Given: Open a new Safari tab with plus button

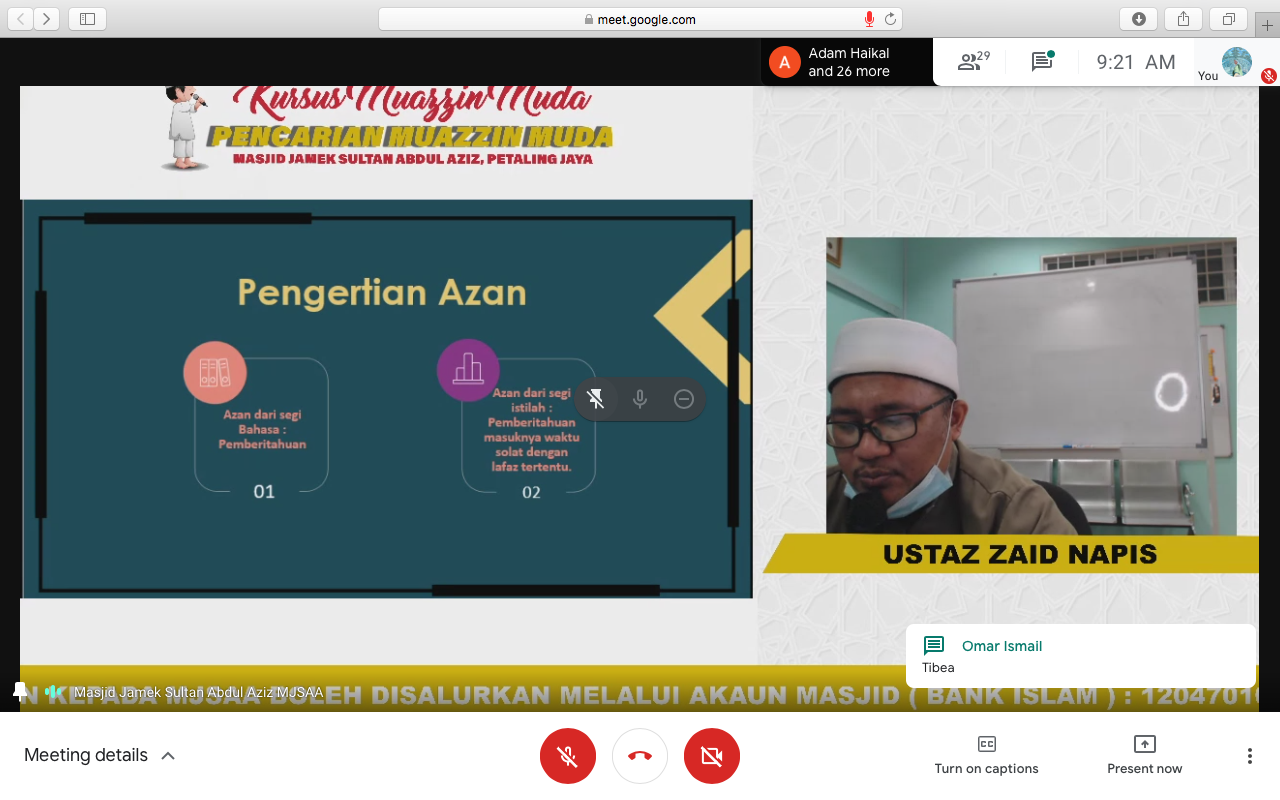Looking at the screenshot, I should click(x=1268, y=26).
